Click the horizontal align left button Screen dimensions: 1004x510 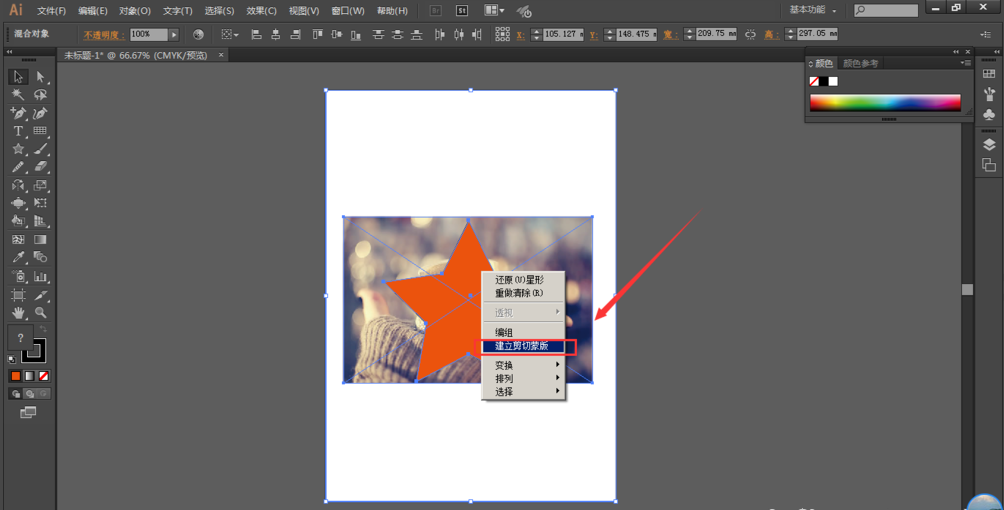click(x=256, y=35)
